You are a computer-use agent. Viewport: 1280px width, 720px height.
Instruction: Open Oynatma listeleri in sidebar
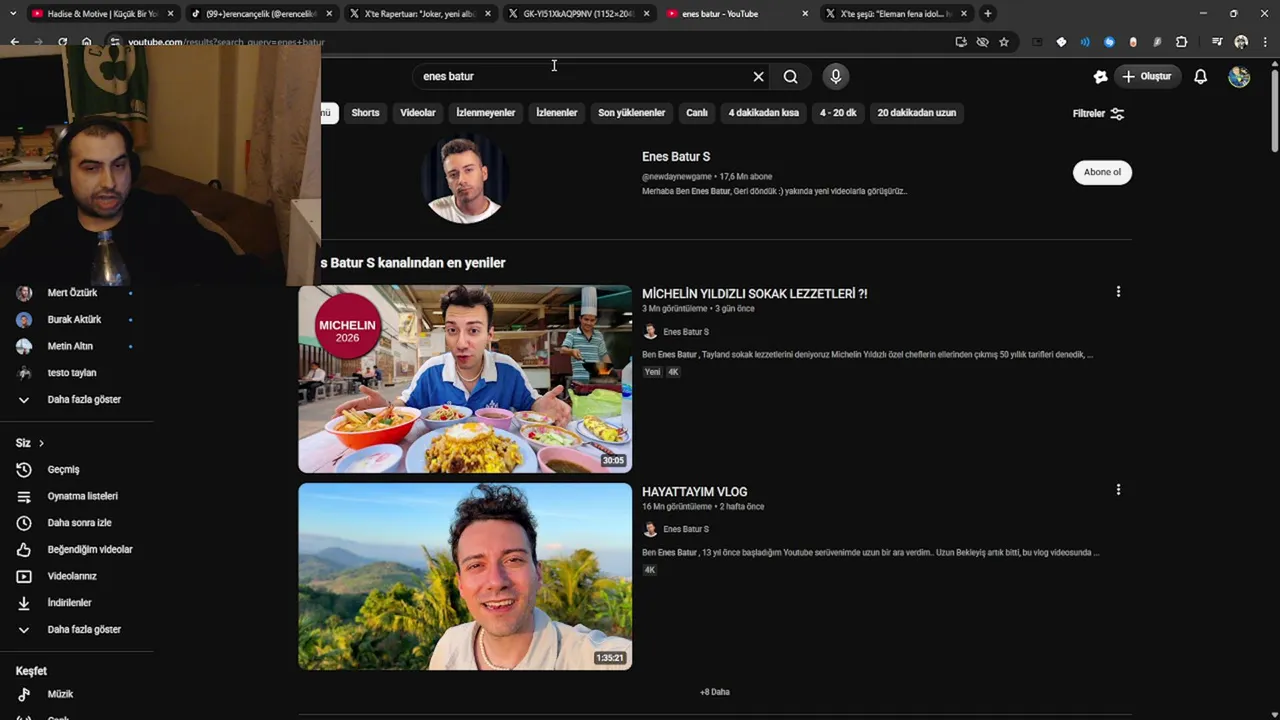pos(82,496)
